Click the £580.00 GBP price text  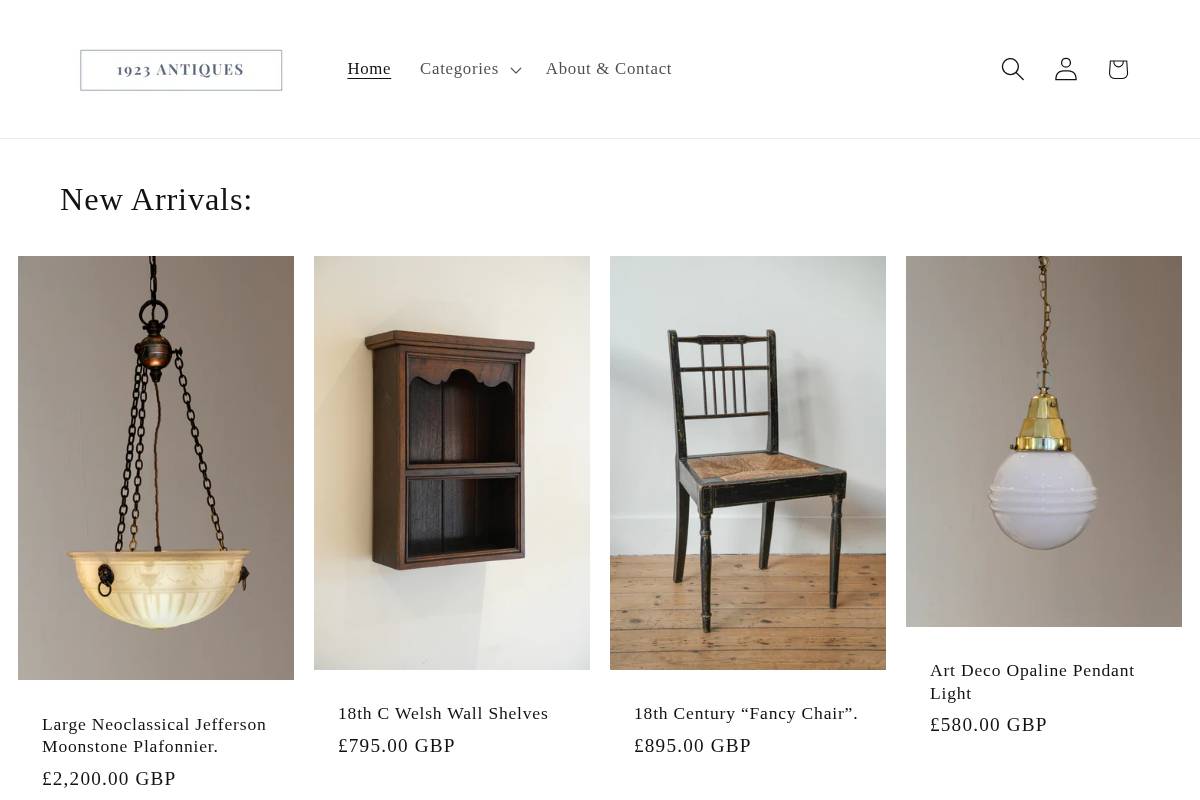pyautogui.click(x=988, y=724)
